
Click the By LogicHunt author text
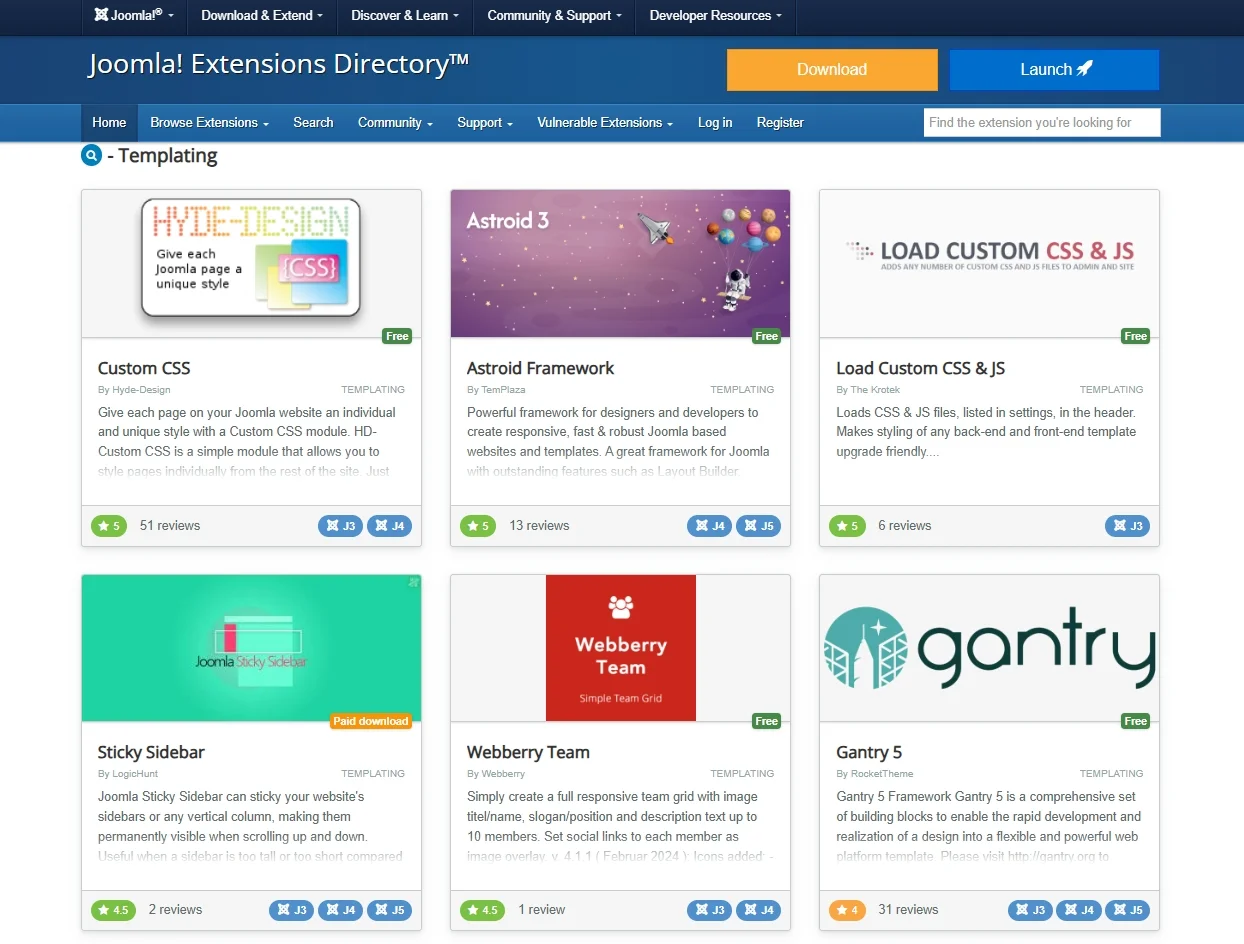click(x=128, y=774)
